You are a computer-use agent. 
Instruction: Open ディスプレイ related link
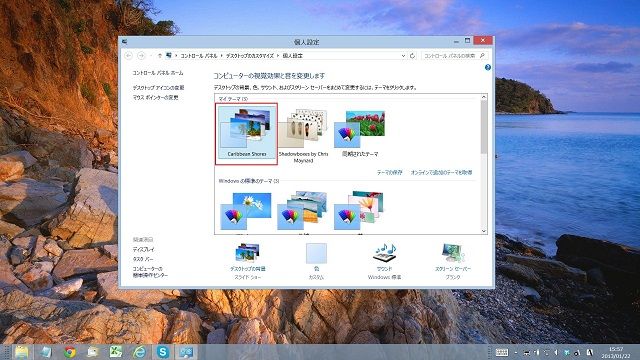[143, 249]
